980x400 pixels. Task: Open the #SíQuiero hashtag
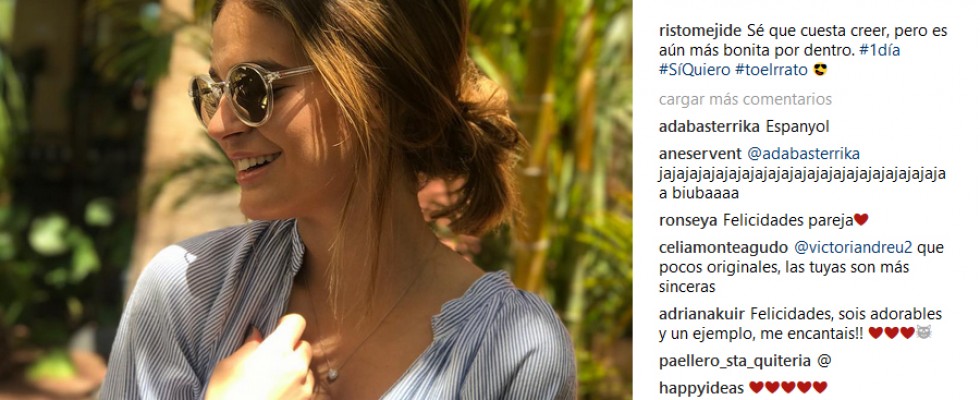pos(694,70)
